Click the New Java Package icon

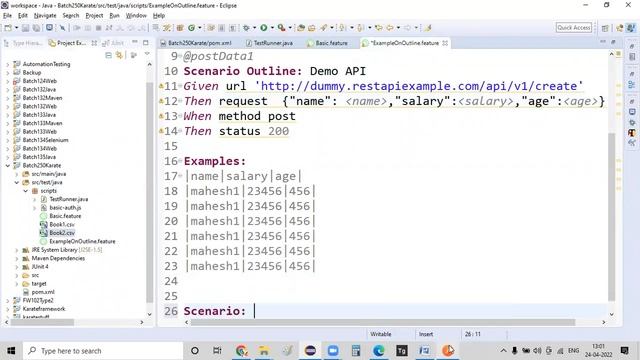180,28
